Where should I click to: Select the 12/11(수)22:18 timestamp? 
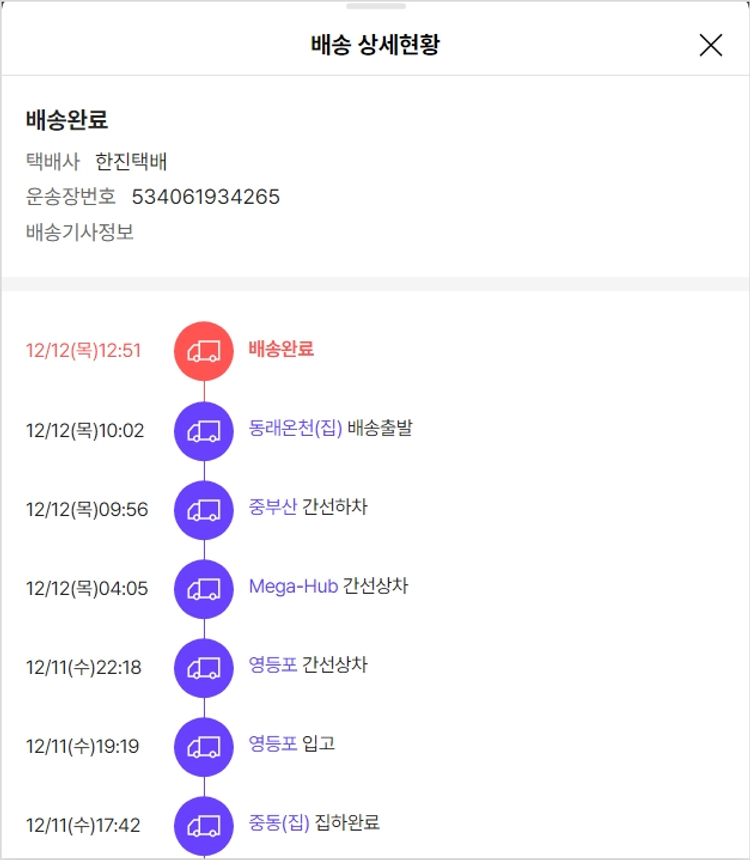84,668
